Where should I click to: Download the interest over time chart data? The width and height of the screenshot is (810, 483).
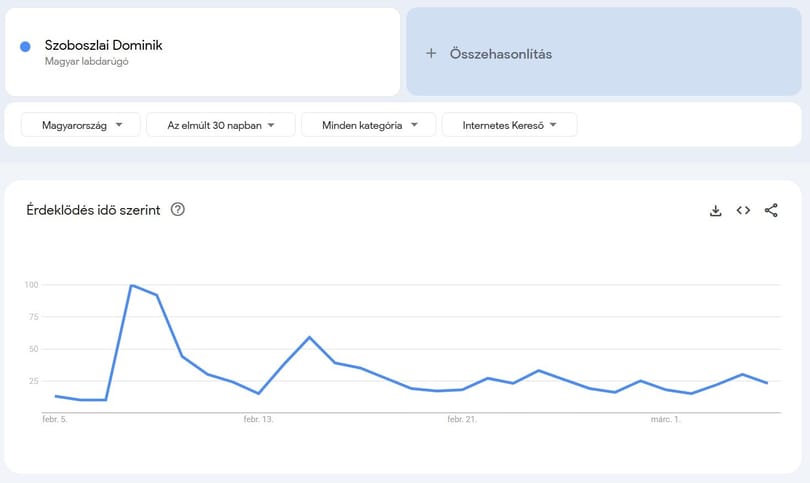(x=715, y=210)
